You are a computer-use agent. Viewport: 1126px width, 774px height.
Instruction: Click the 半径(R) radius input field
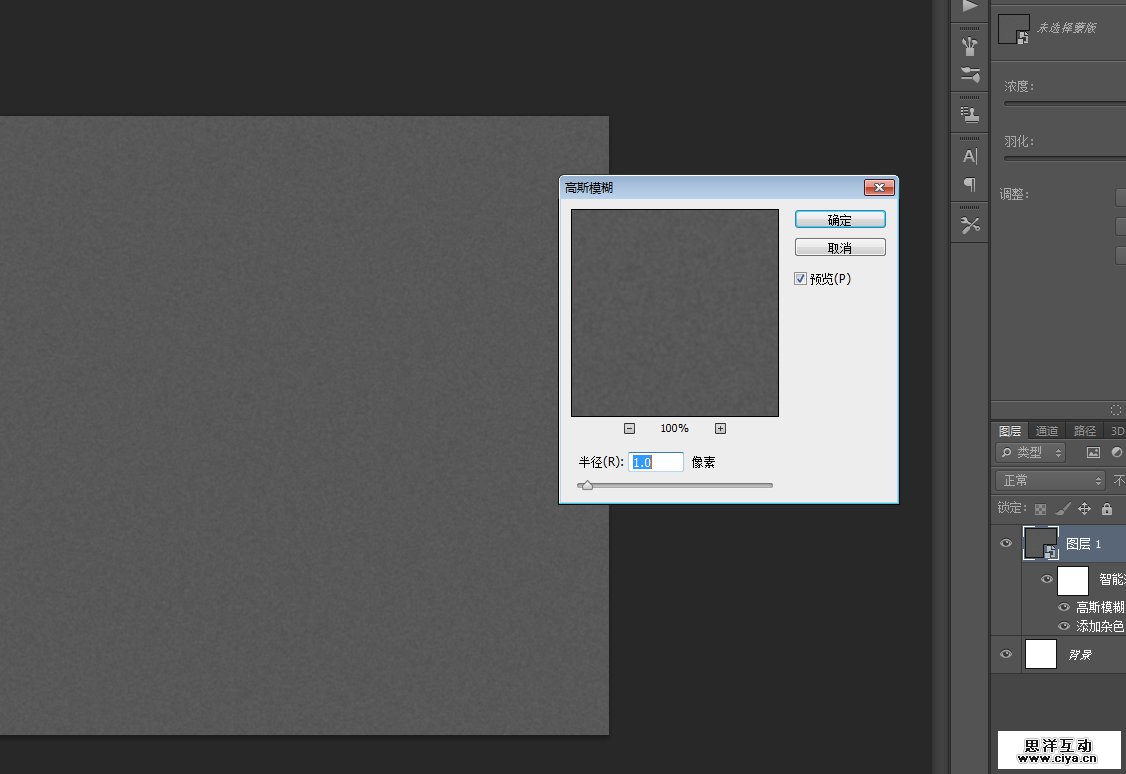coord(656,462)
